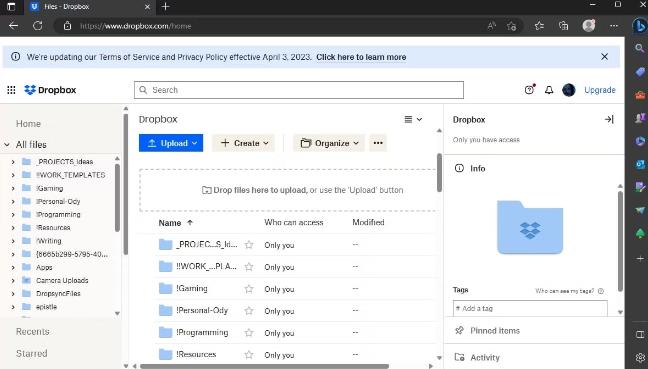Image resolution: width=648 pixels, height=369 pixels.
Task: Click the file list vertical scrollbar
Action: click(x=439, y=173)
